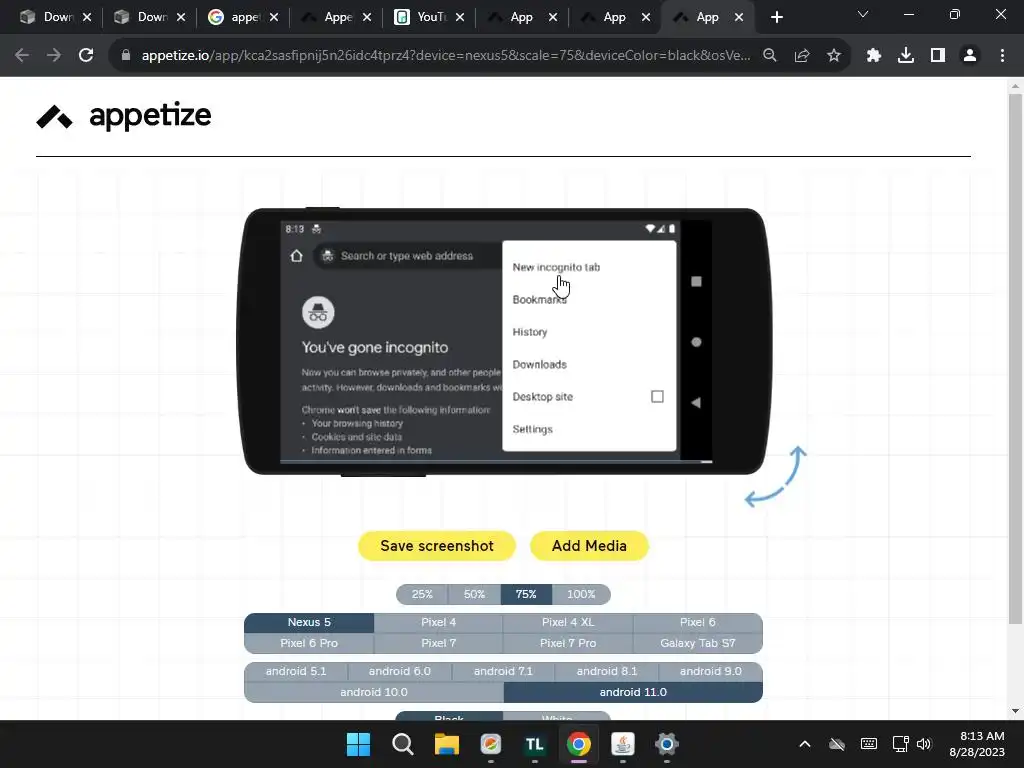Bookmark this tab with the star
This screenshot has height=768, width=1024.
[x=834, y=56]
